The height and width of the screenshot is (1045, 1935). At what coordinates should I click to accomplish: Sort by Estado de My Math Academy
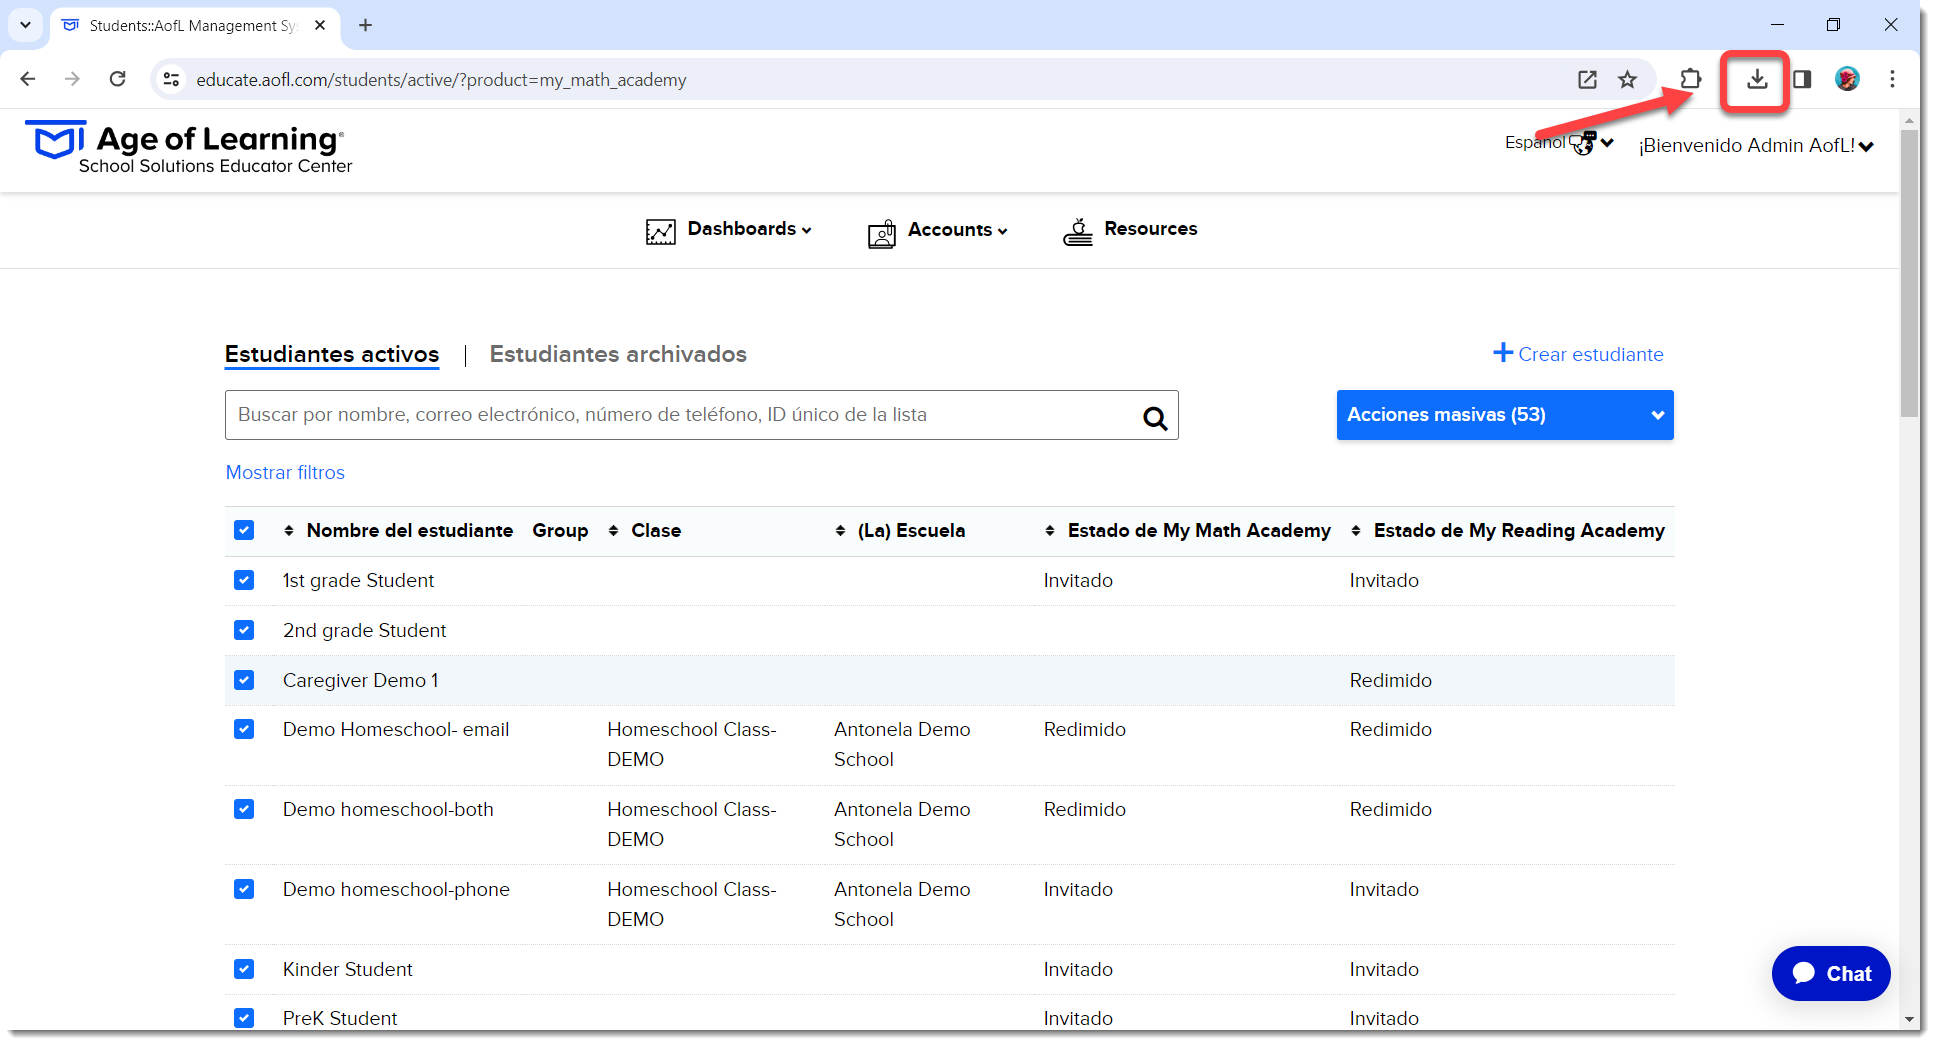pyautogui.click(x=1050, y=531)
